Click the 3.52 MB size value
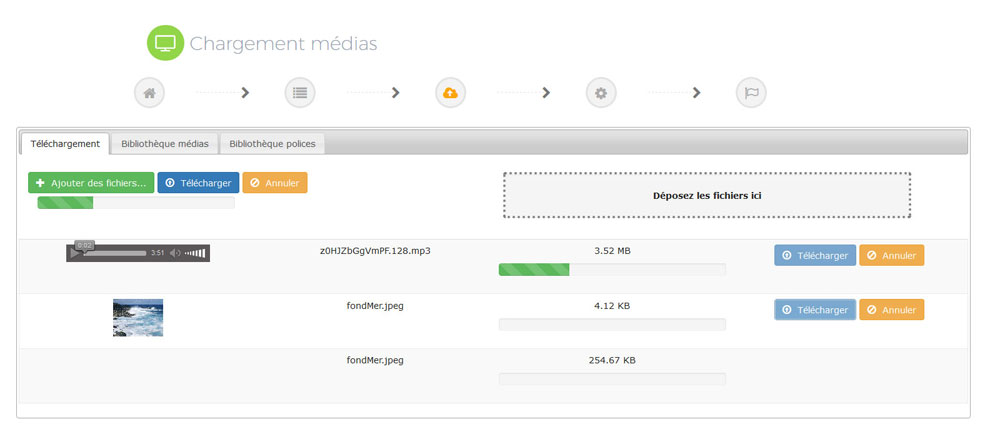Image resolution: width=1000 pixels, height=434 pixels. [612, 250]
